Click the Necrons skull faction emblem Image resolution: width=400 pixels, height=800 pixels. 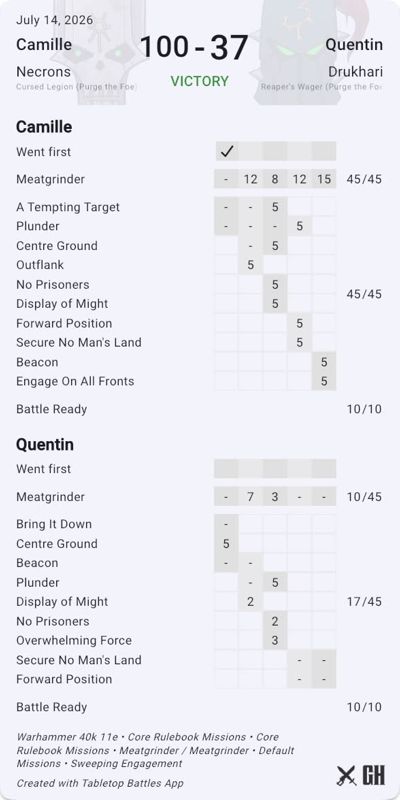101,51
